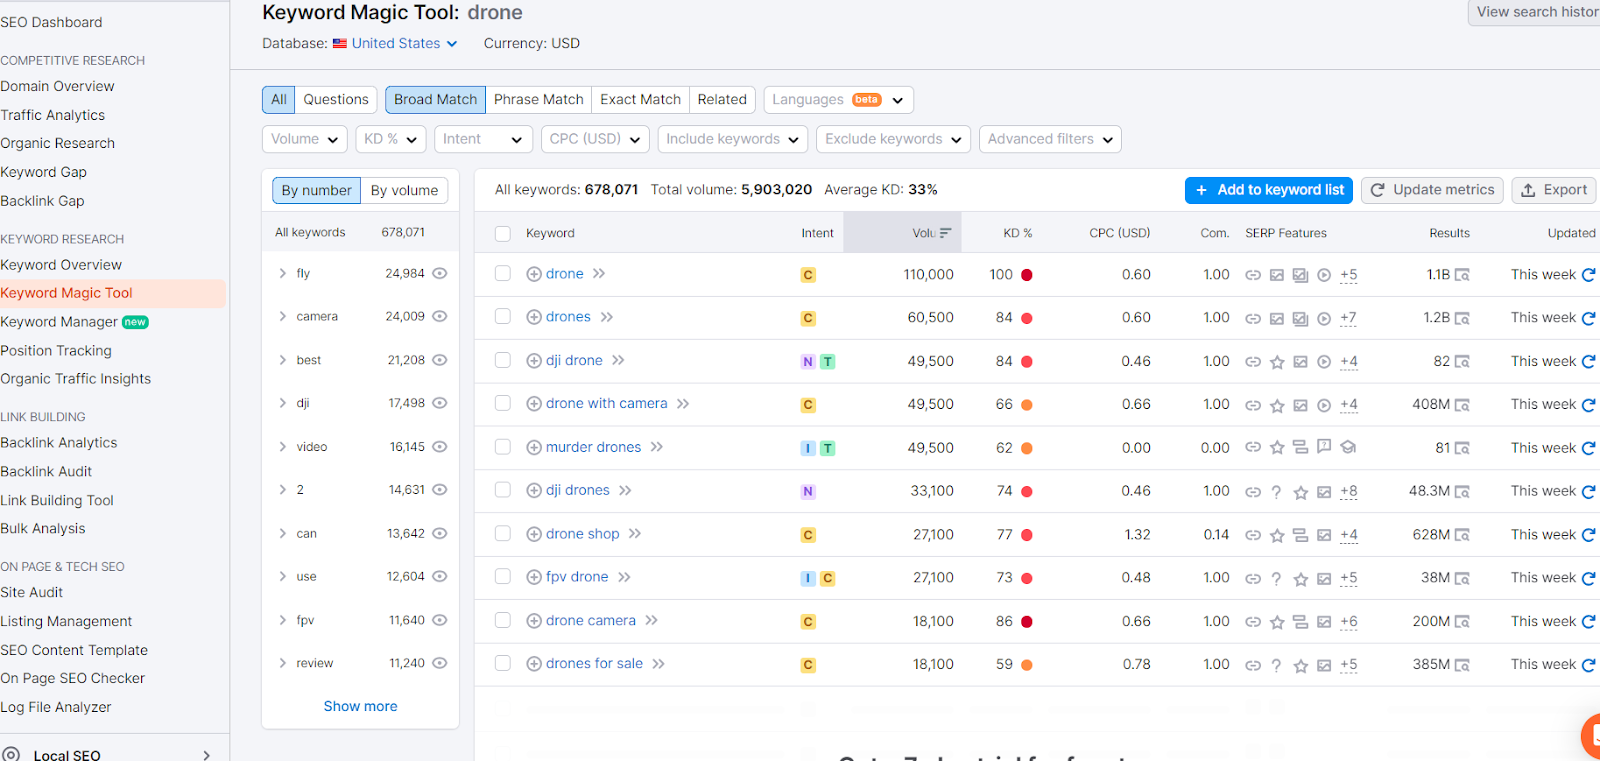Click the KD % column header
Image resolution: width=1600 pixels, height=761 pixels.
click(1018, 233)
